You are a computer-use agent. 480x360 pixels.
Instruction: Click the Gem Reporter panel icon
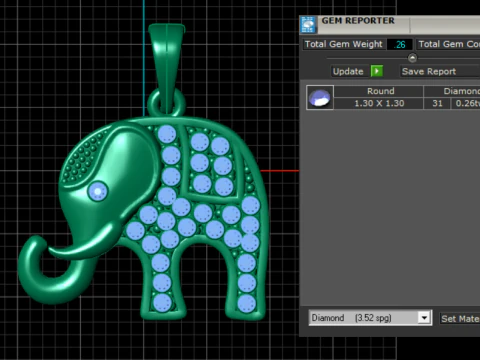click(x=308, y=25)
